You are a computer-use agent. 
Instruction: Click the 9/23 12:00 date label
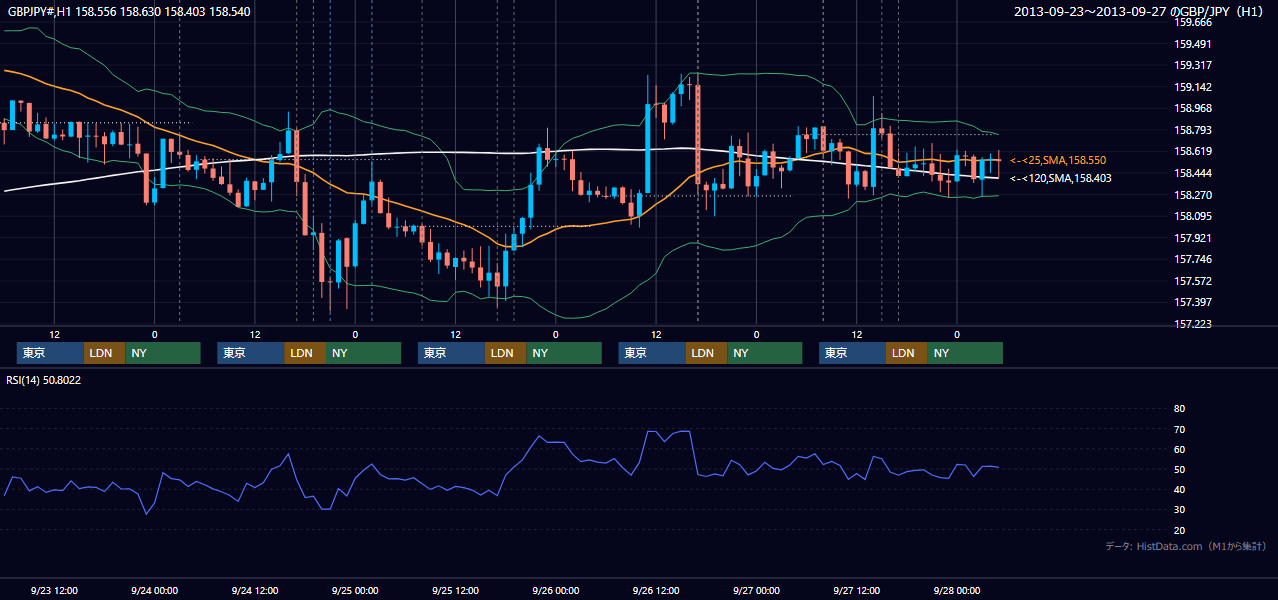click(x=54, y=590)
